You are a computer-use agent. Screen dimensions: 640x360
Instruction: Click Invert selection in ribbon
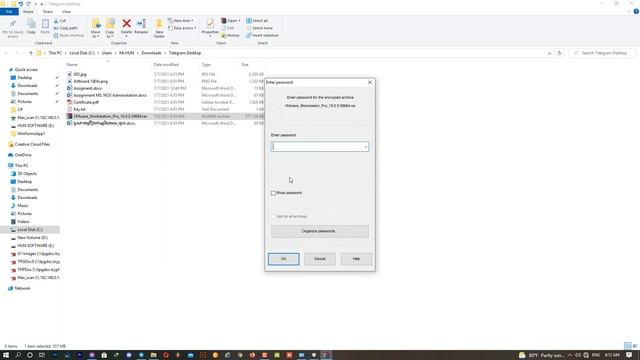pyautogui.click(x=262, y=36)
